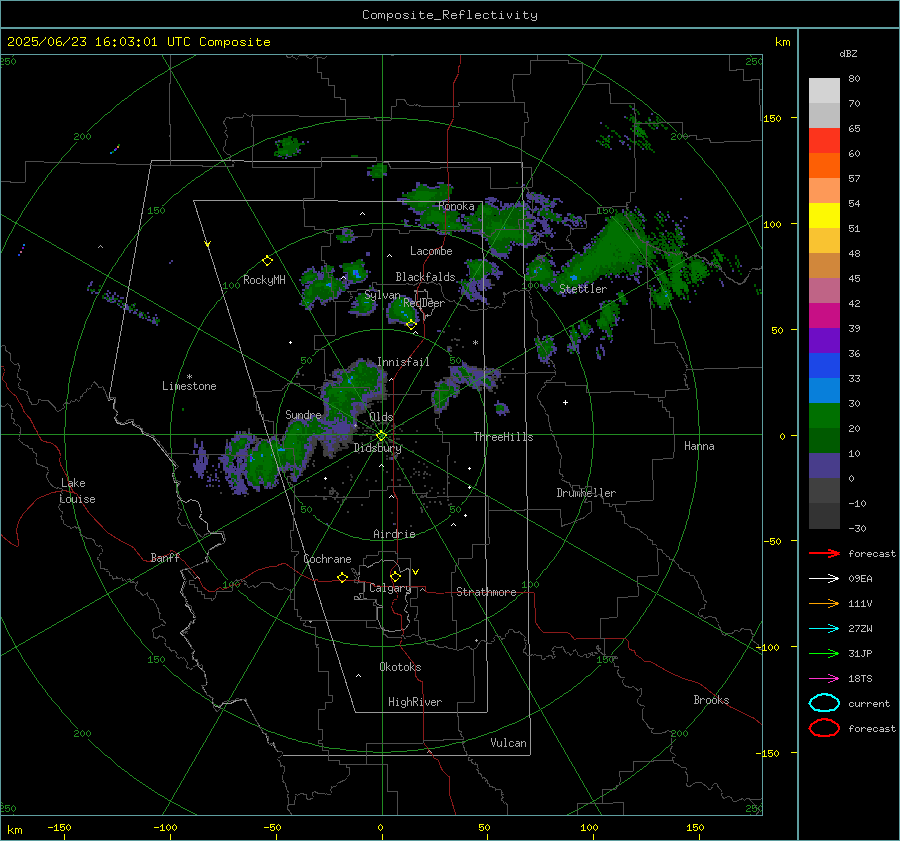Screen dimensions: 900x841
Task: Select the magenta 39-42 dBZ color swatch
Action: 824,316
